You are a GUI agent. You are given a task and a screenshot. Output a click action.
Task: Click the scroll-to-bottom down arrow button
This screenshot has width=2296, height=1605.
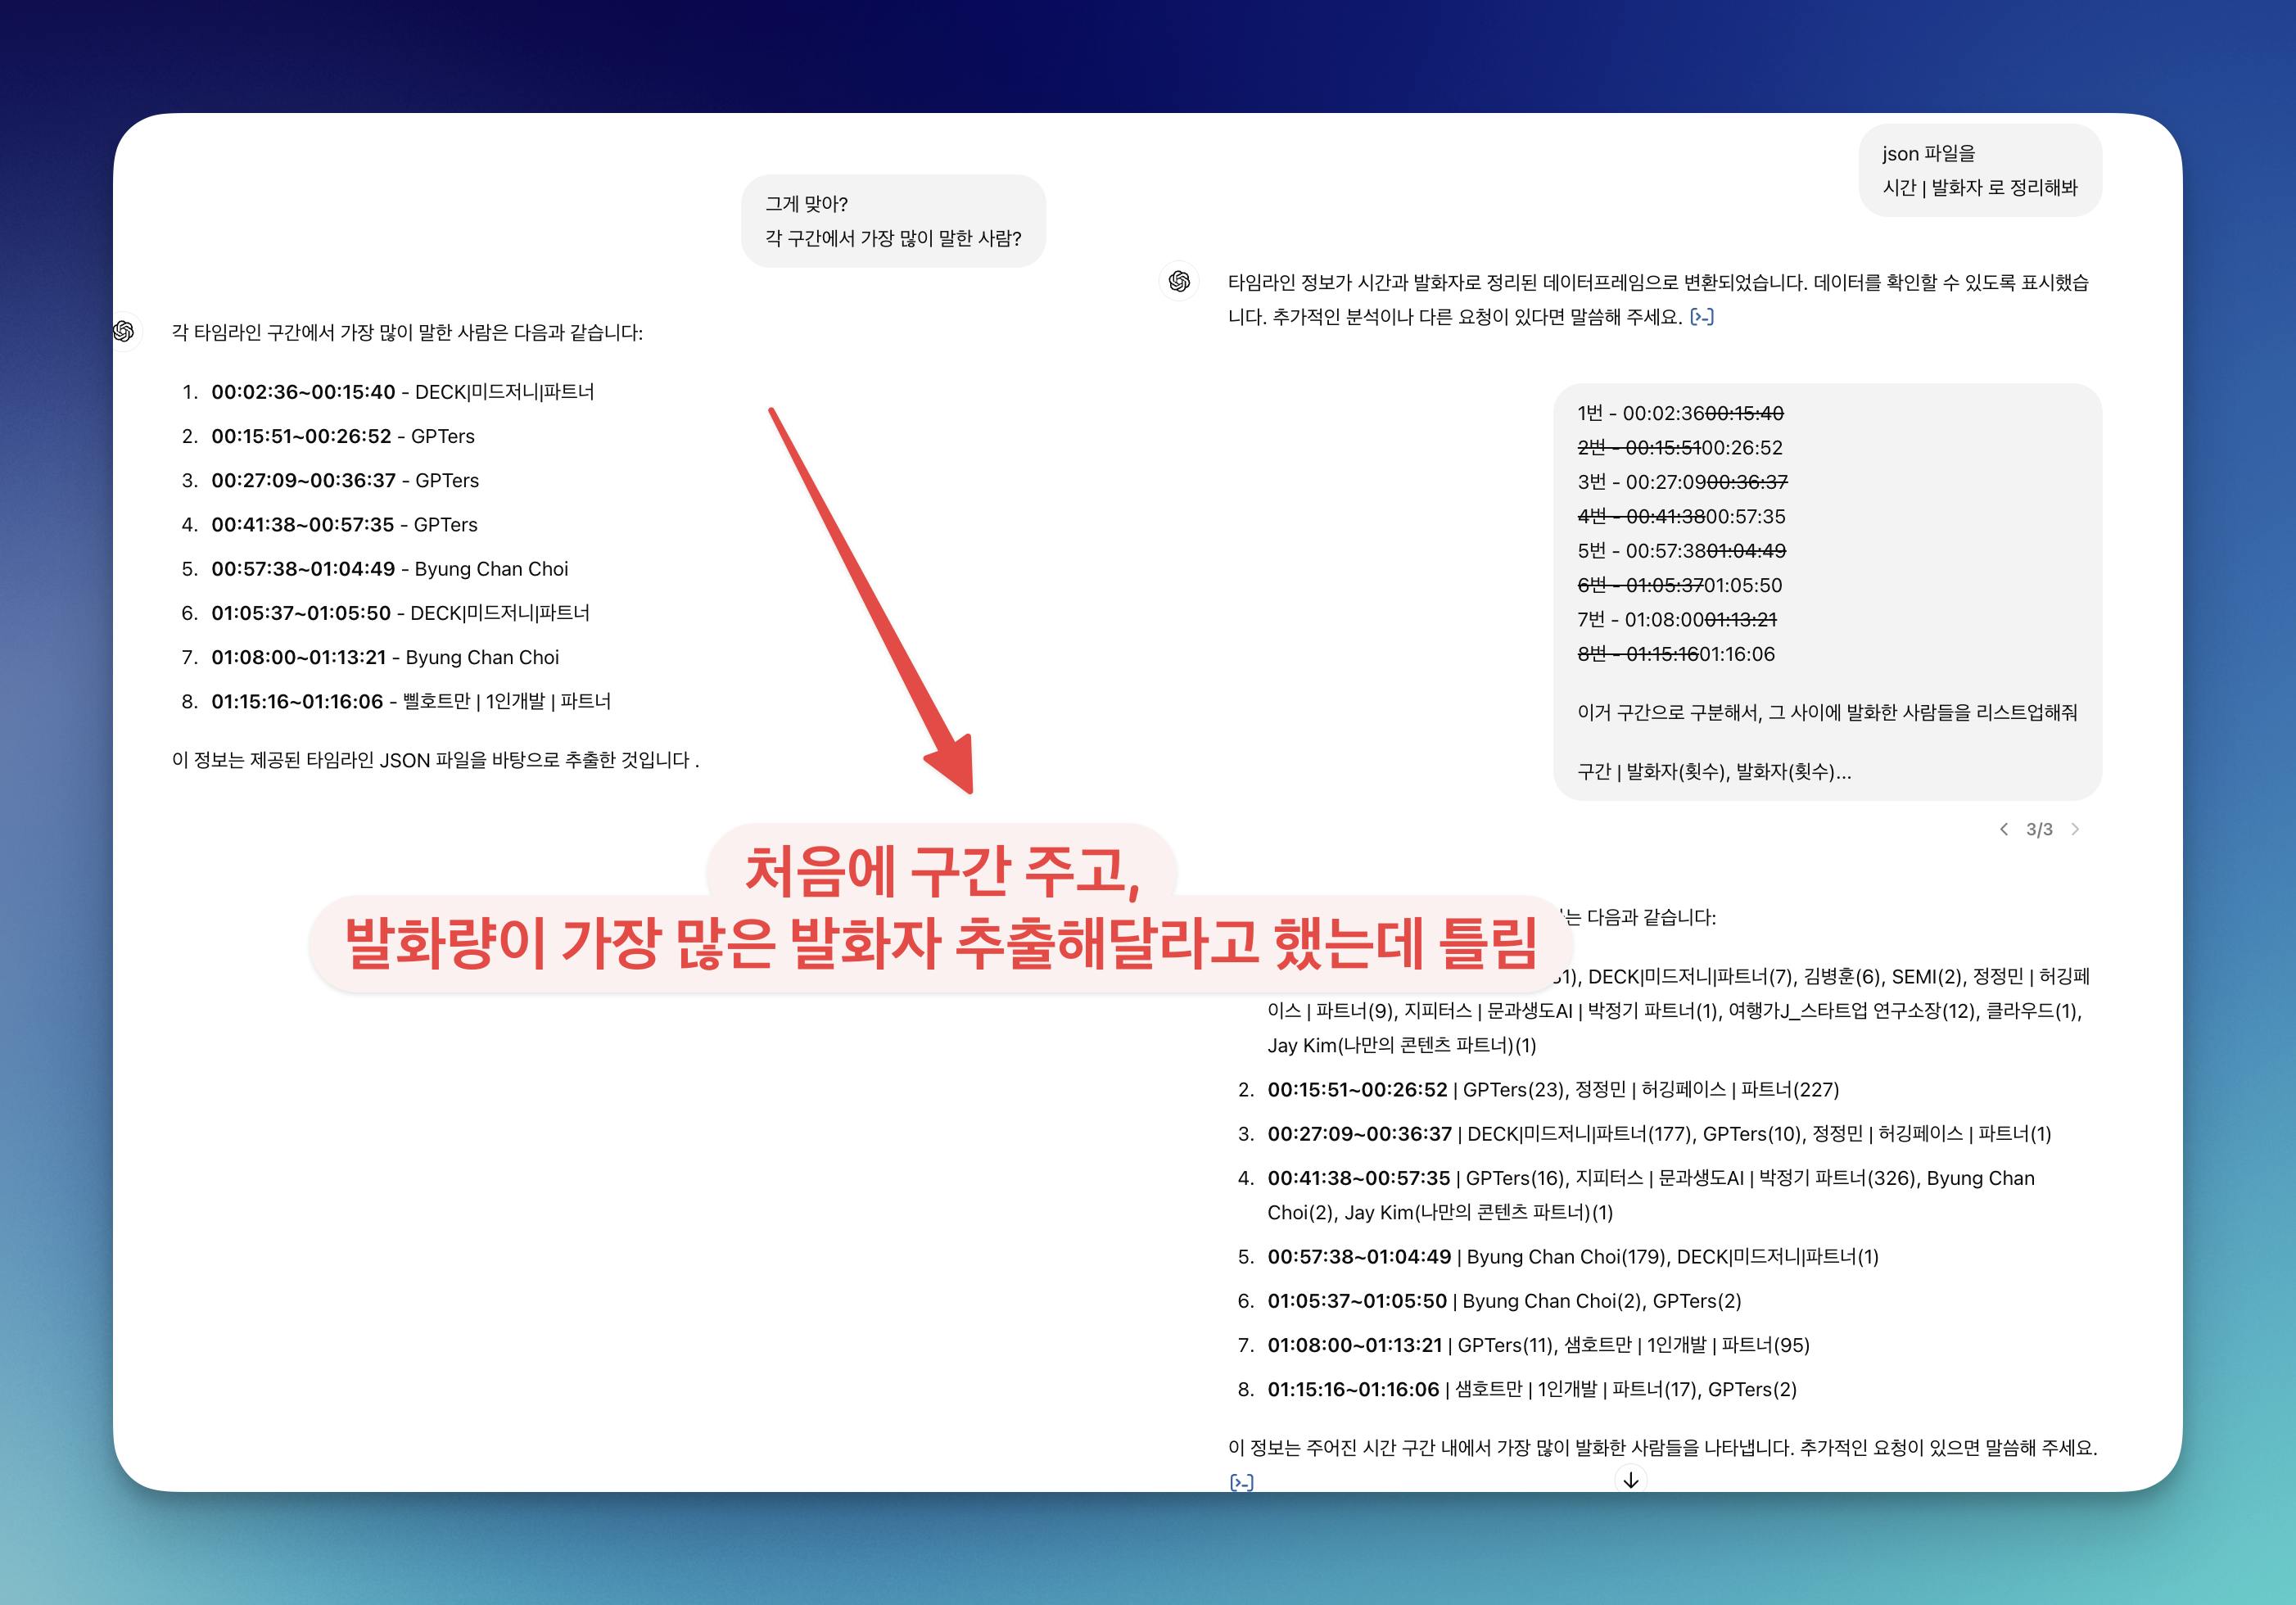click(x=1630, y=1480)
